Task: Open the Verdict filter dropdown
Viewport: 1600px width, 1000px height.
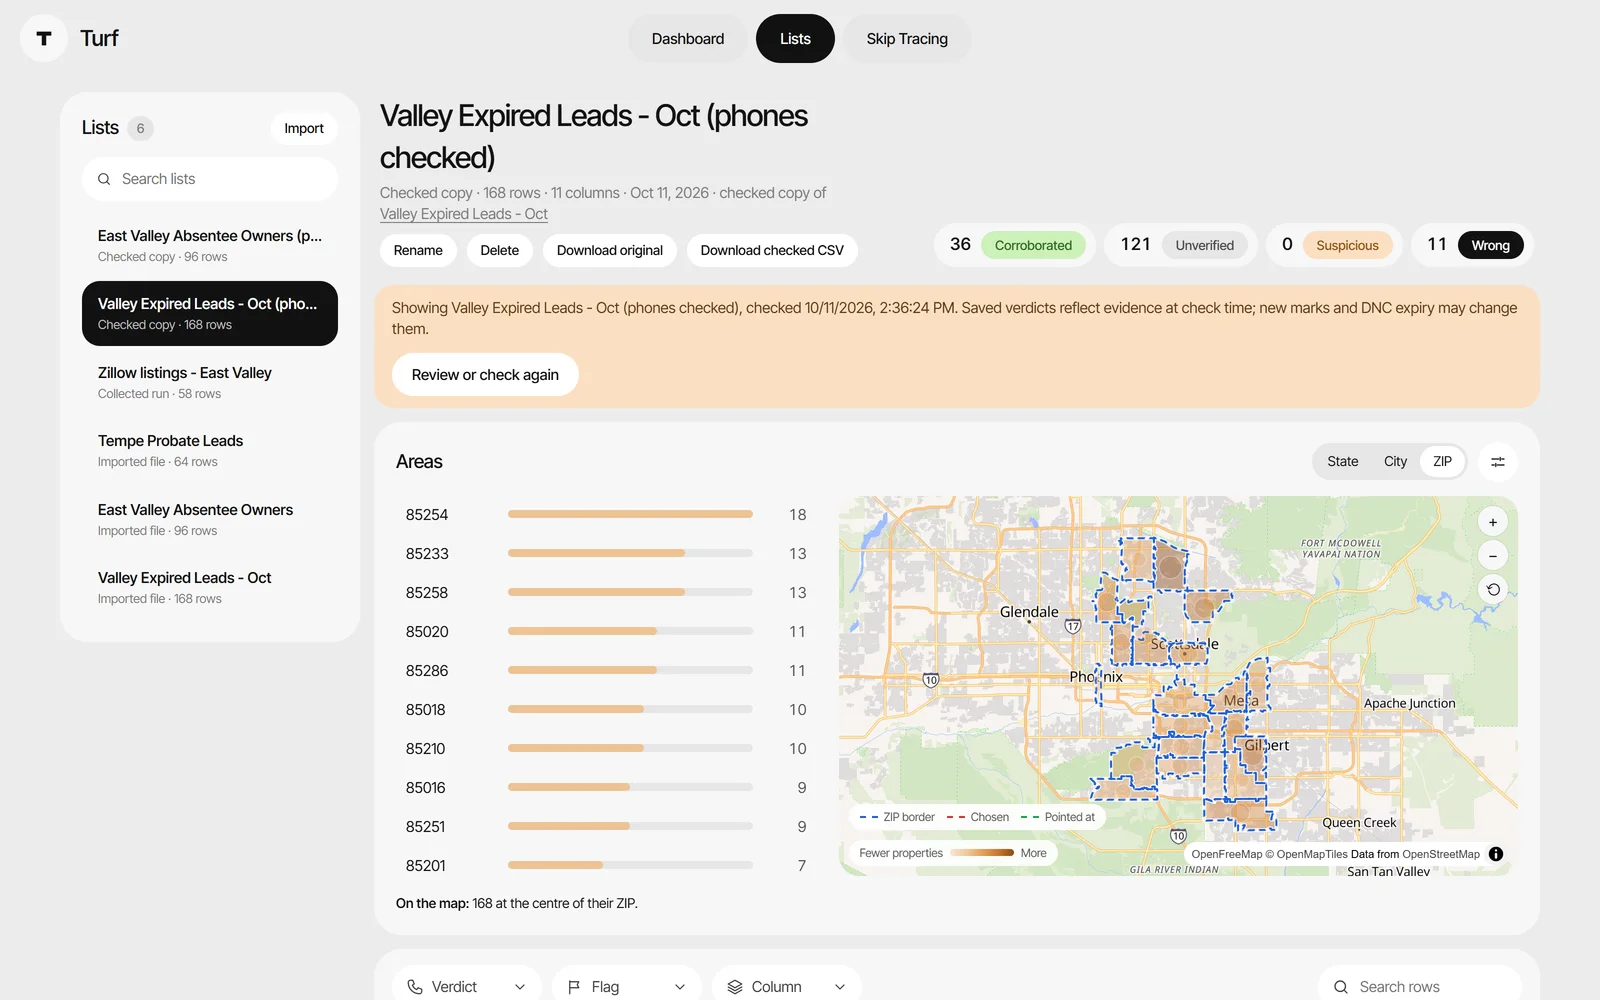Action: [467, 987]
